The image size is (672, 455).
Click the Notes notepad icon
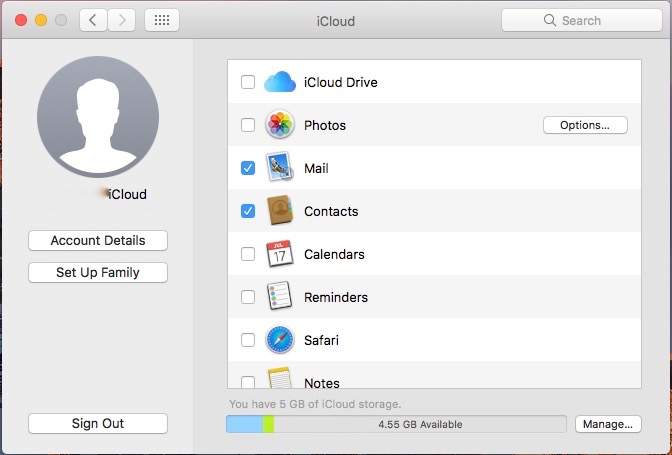point(280,377)
